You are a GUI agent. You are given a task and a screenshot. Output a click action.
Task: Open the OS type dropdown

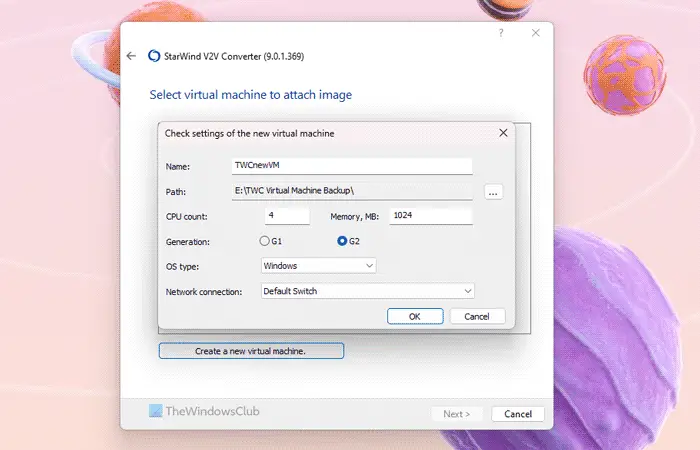318,266
